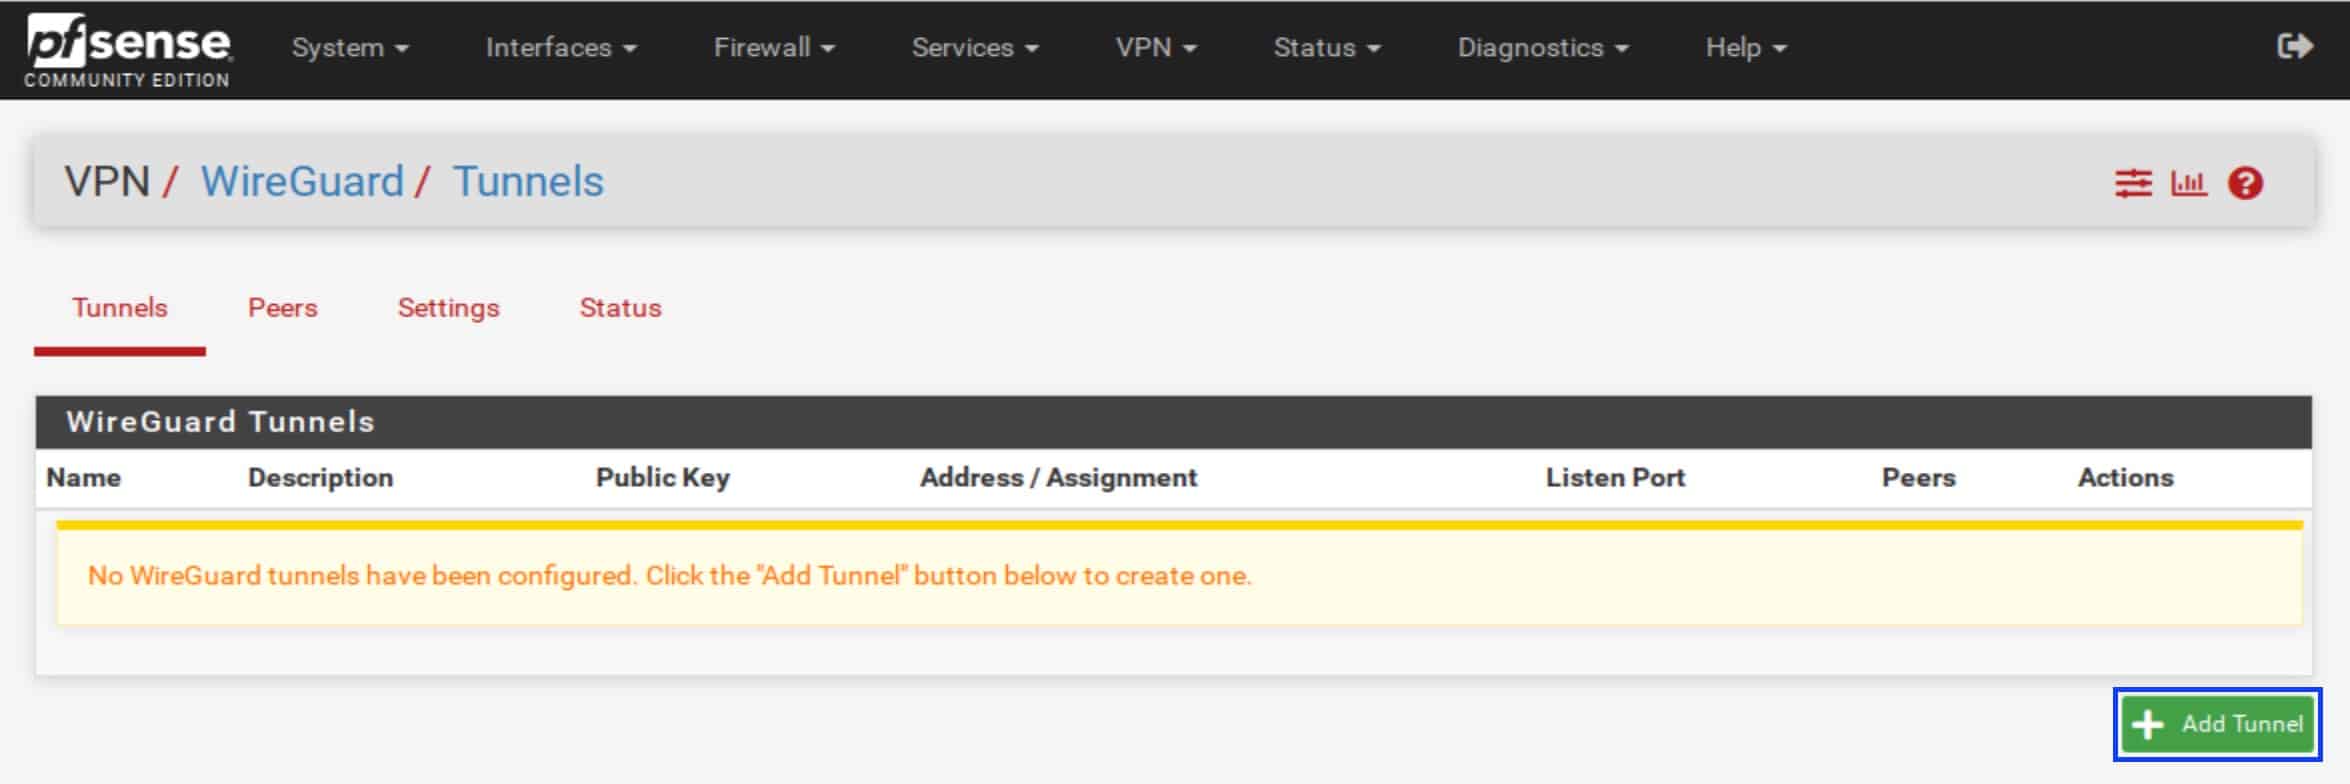Image resolution: width=2350 pixels, height=784 pixels.
Task: Expand the Firewall menu
Action: click(774, 47)
